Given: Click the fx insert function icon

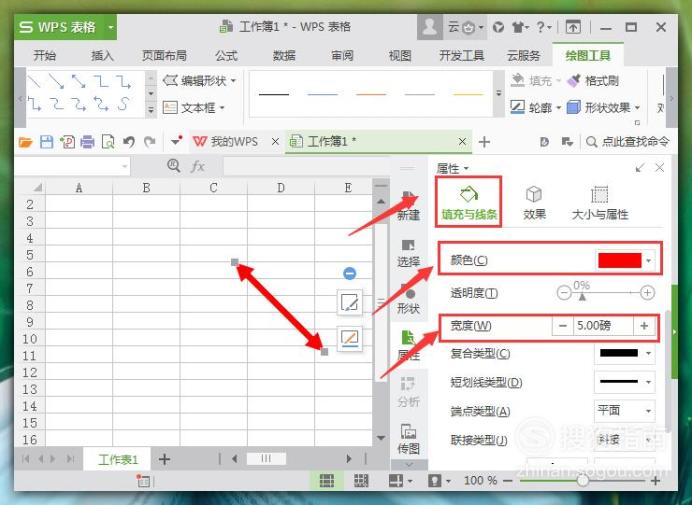Looking at the screenshot, I should pyautogui.click(x=197, y=166).
